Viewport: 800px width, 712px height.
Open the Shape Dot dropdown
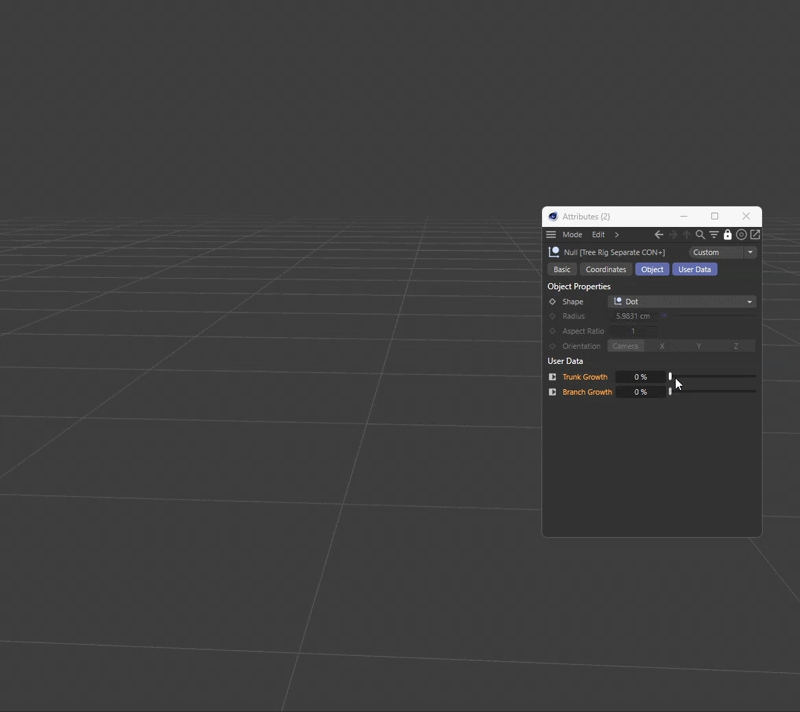click(x=682, y=301)
